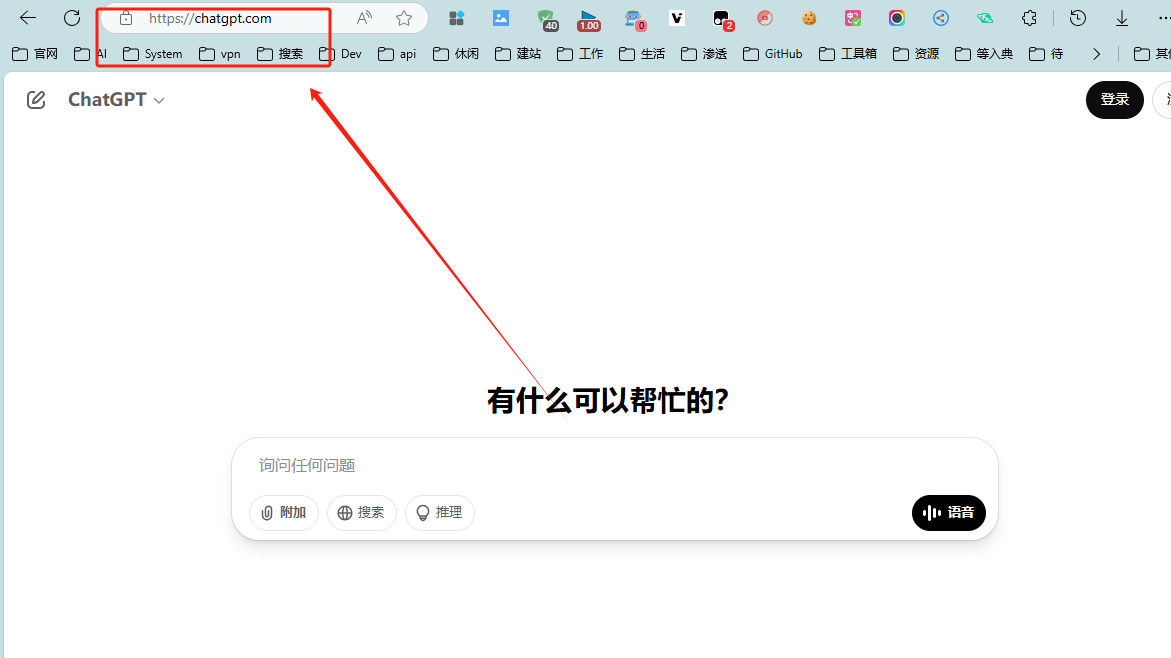The height and width of the screenshot is (658, 1171).
Task: Click the chatgpt.com URL in the address bar
Action: click(x=210, y=19)
